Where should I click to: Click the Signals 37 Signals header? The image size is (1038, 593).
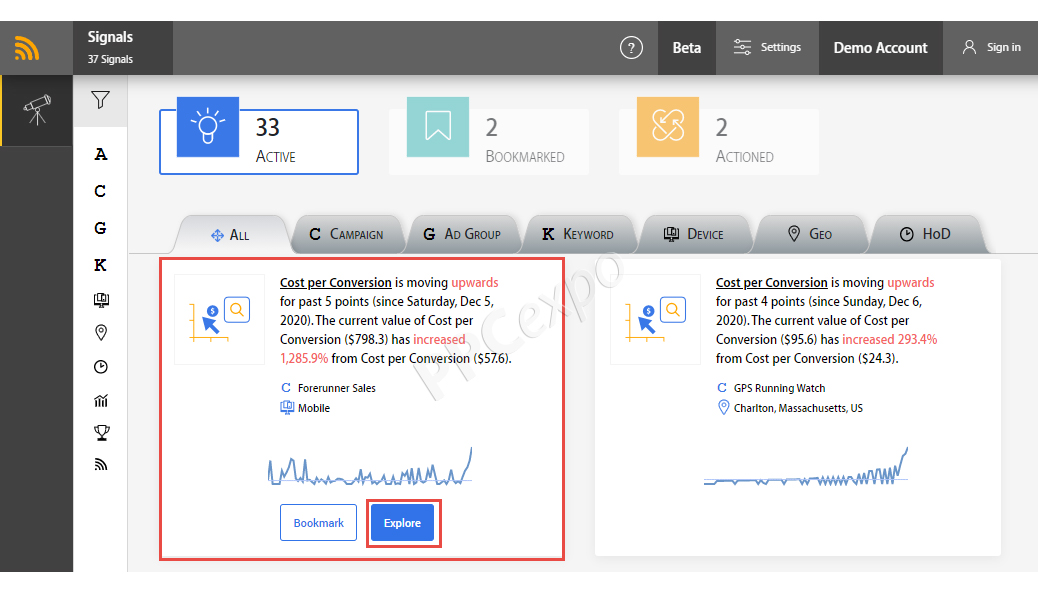point(123,48)
